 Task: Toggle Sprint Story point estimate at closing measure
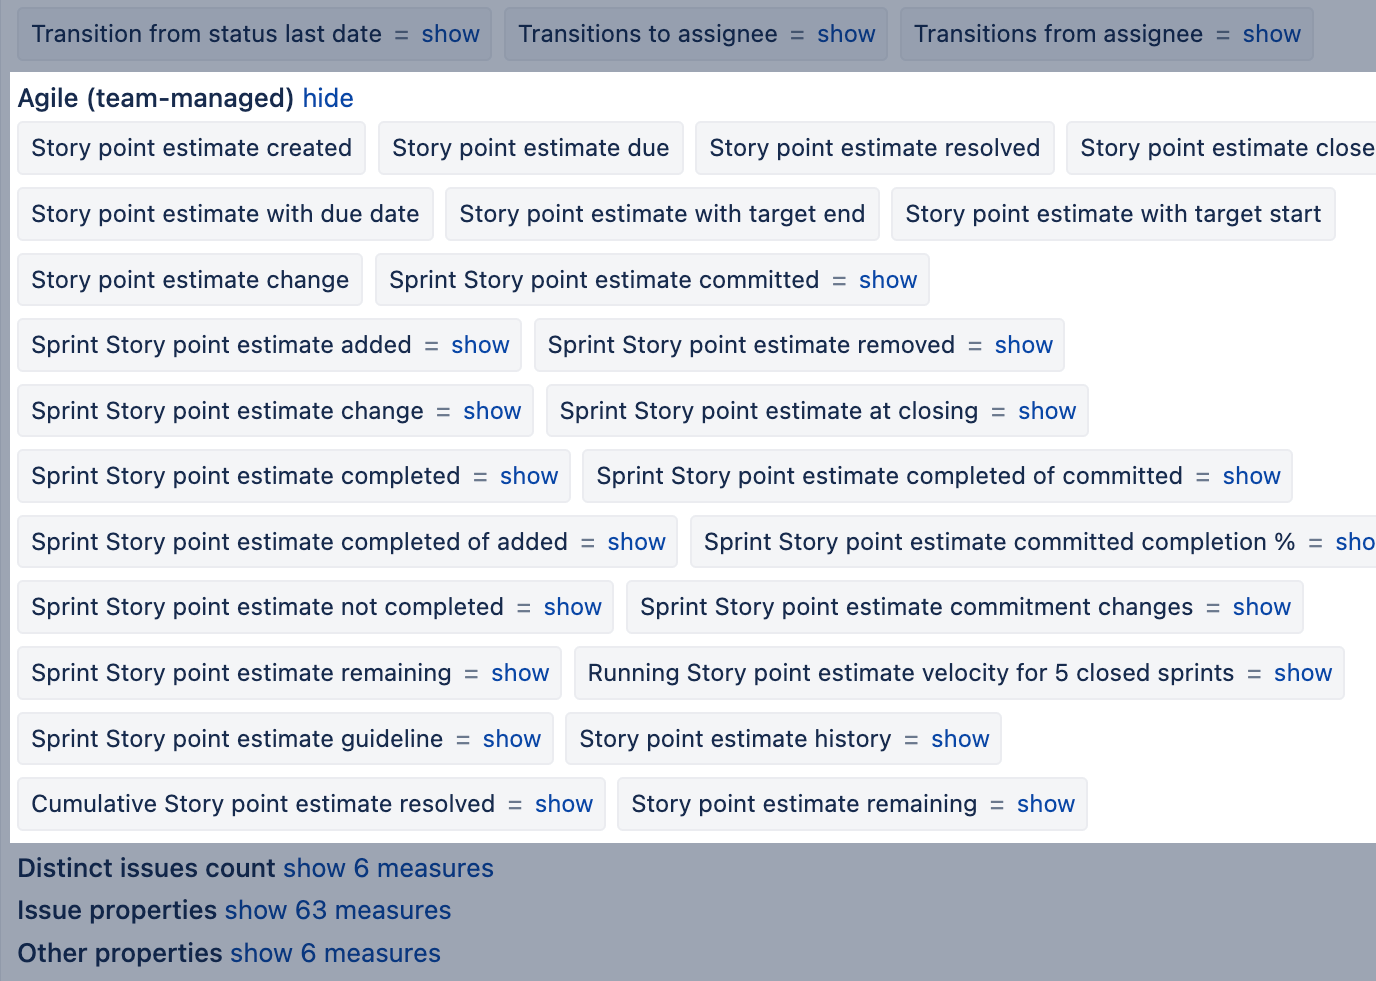click(768, 411)
